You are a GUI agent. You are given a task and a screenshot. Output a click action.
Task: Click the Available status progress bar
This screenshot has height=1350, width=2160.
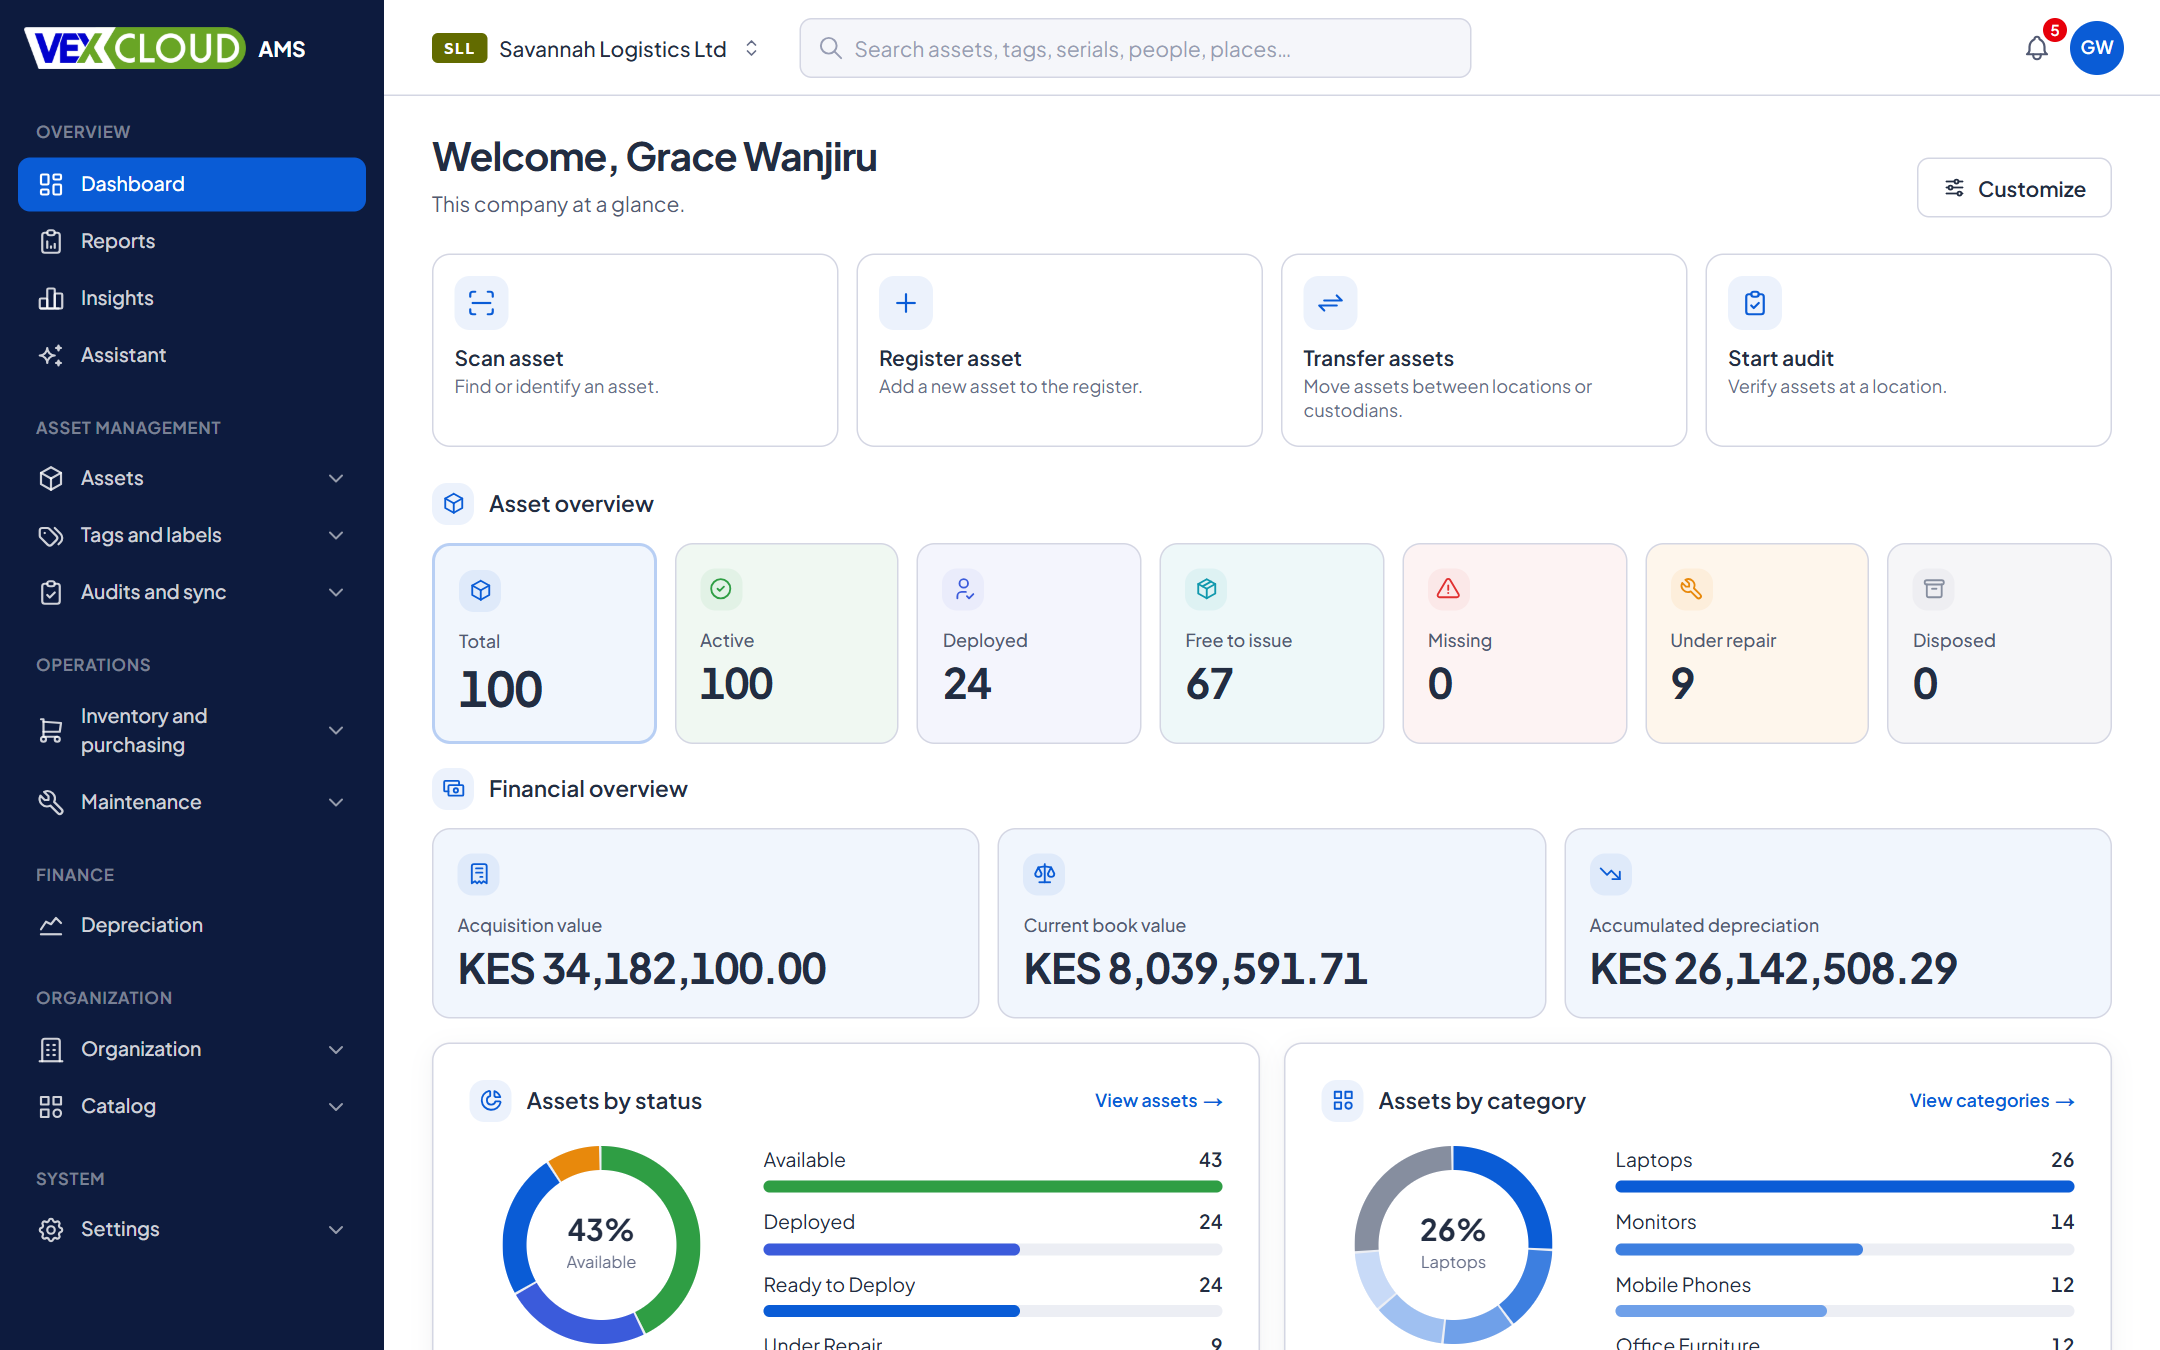tap(992, 1186)
